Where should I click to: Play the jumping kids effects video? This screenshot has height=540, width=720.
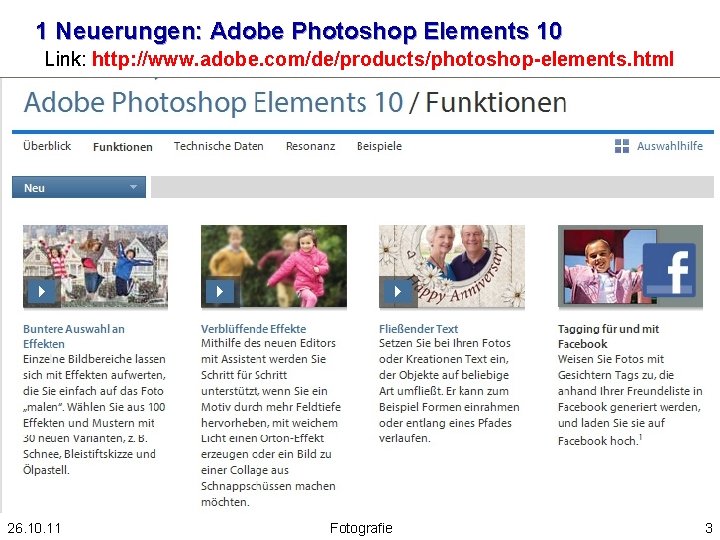(42, 291)
